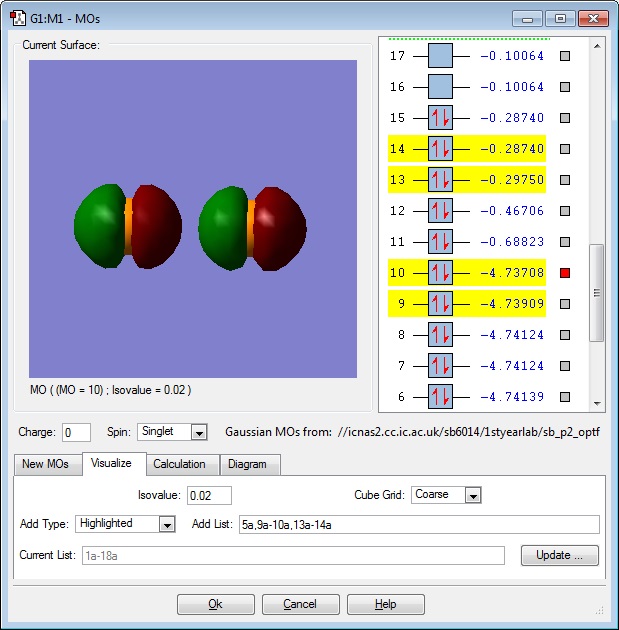Click the Update button
This screenshot has height=630, width=619.
[x=560, y=555]
